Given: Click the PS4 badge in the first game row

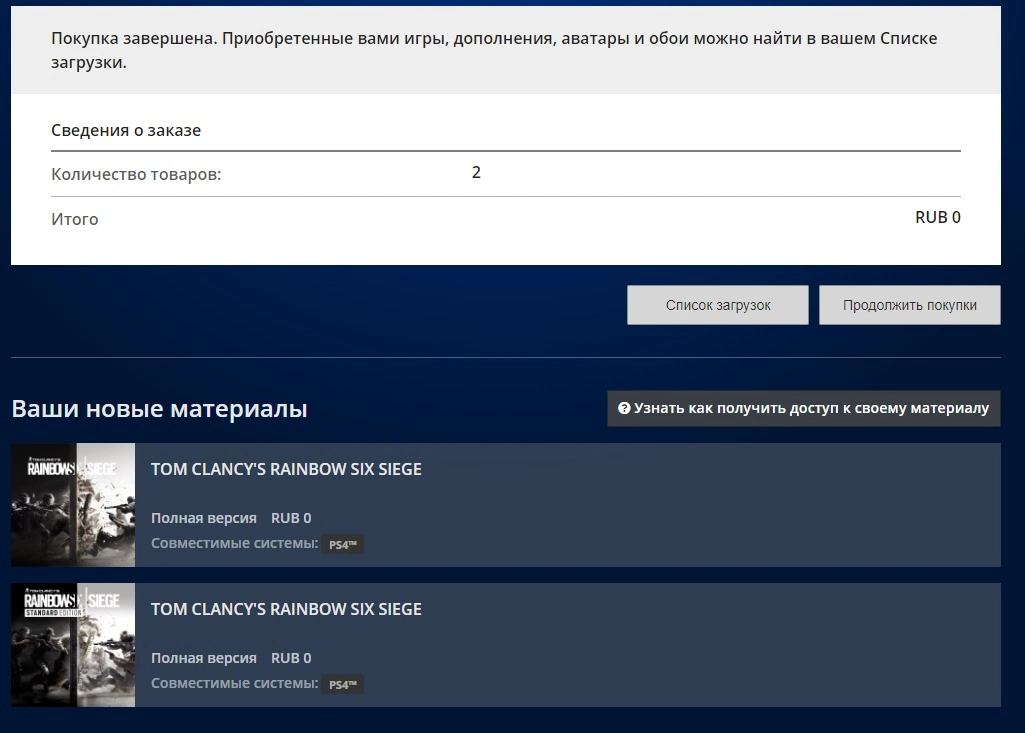Looking at the screenshot, I should click(x=343, y=545).
